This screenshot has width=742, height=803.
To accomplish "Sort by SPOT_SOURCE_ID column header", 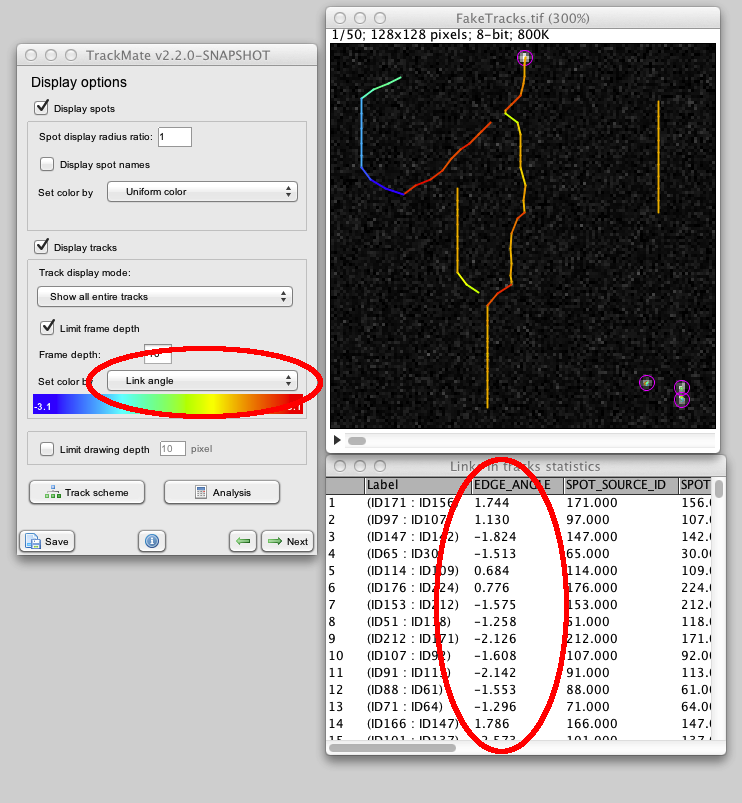I will 620,485.
